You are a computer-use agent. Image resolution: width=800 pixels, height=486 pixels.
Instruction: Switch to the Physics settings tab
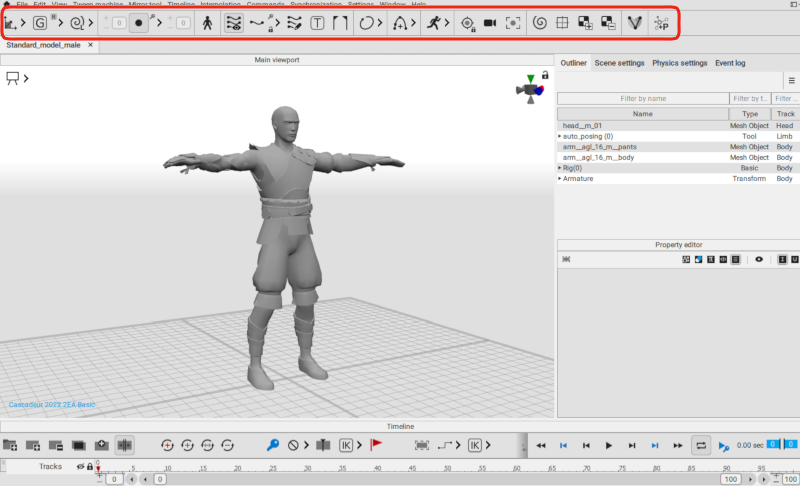[679, 63]
